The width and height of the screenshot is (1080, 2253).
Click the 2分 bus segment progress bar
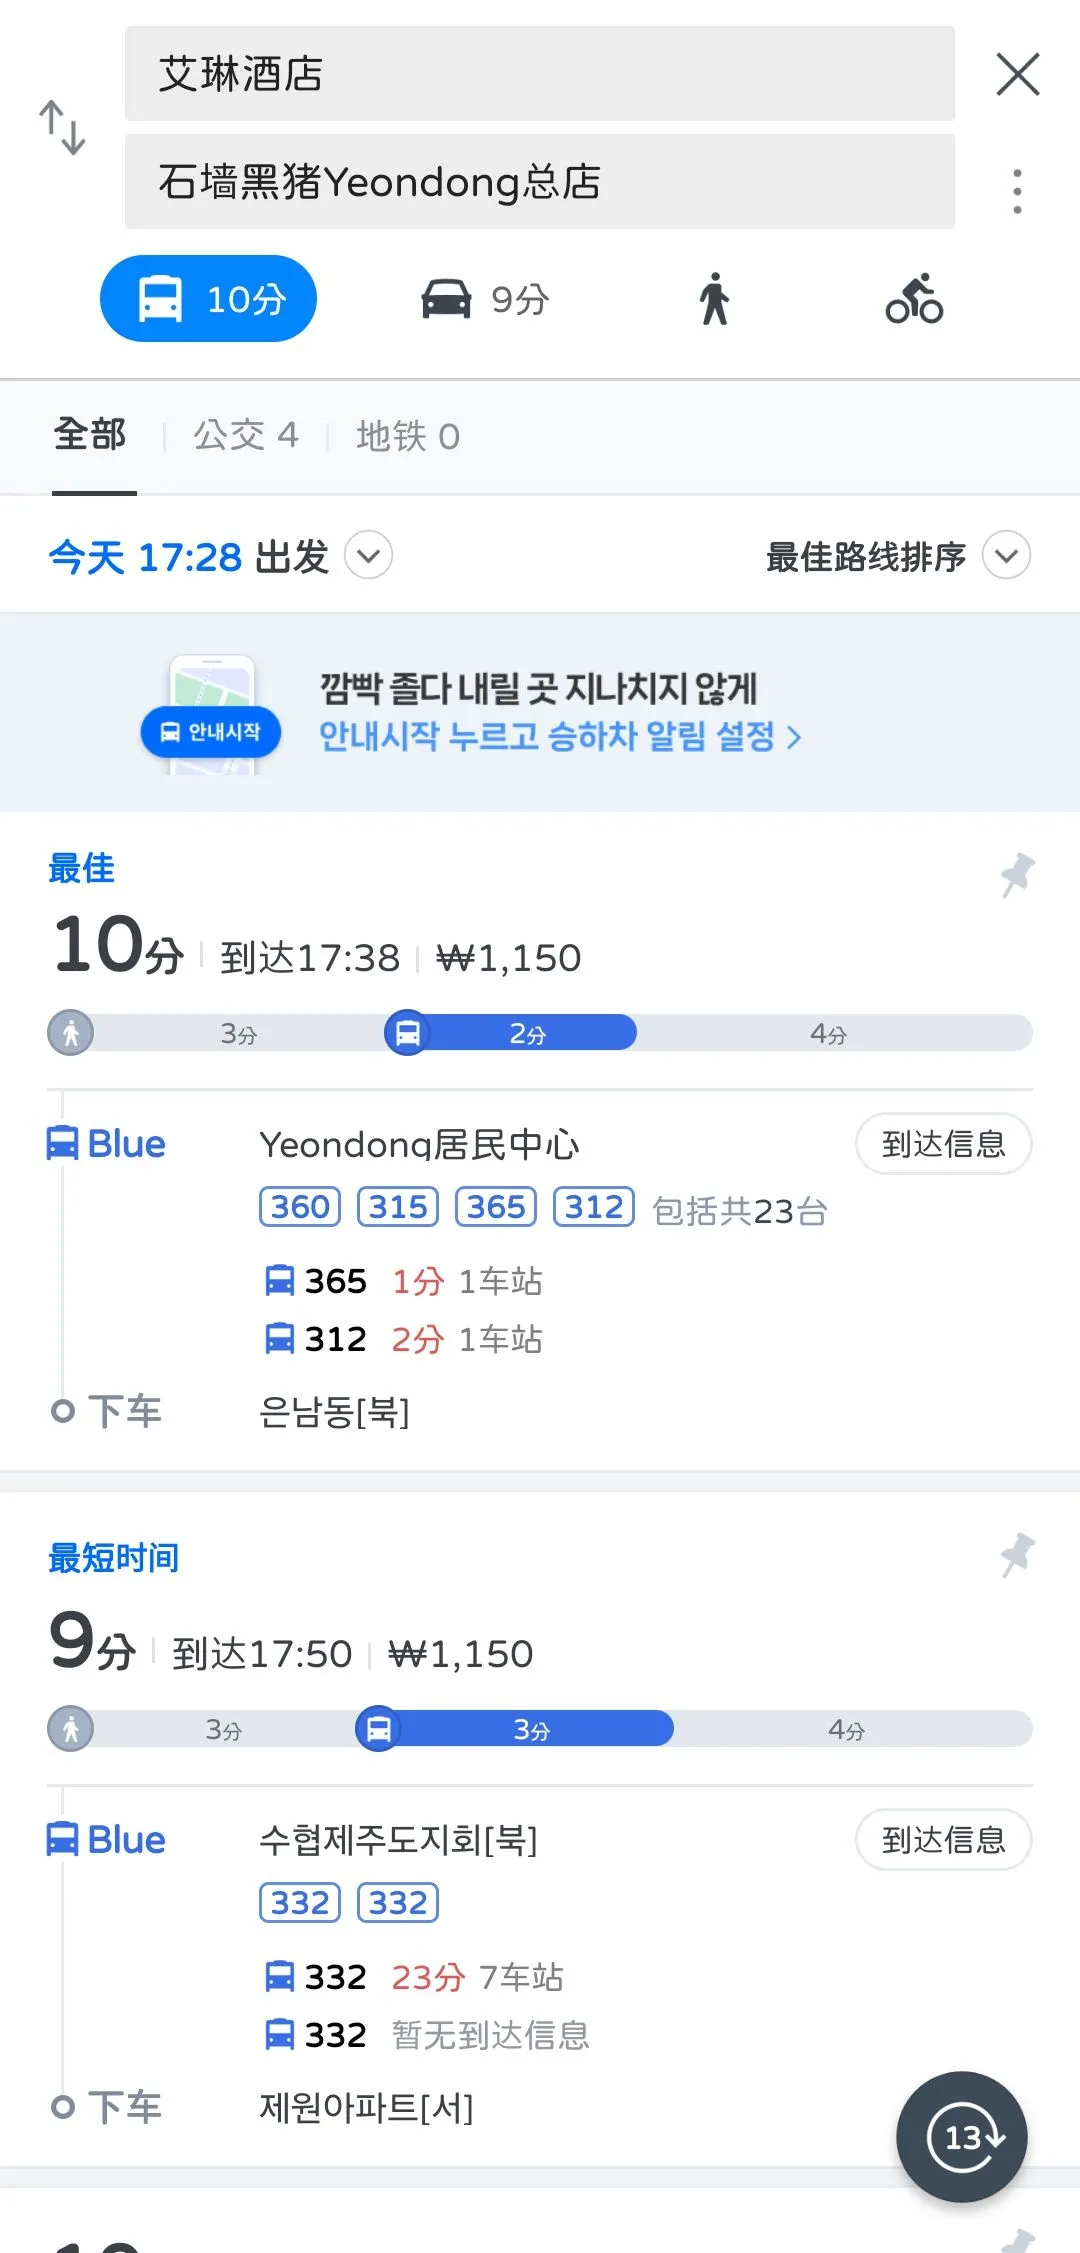pos(527,1033)
